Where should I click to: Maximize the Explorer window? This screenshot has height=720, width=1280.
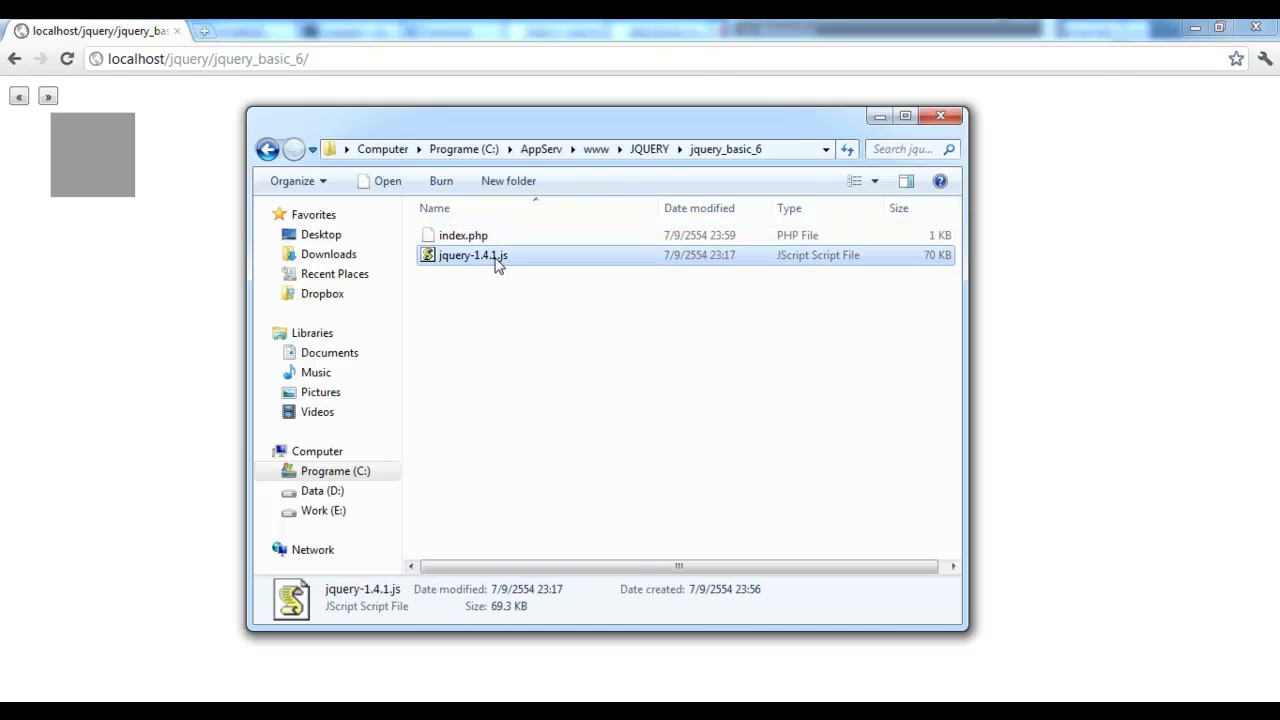(906, 116)
